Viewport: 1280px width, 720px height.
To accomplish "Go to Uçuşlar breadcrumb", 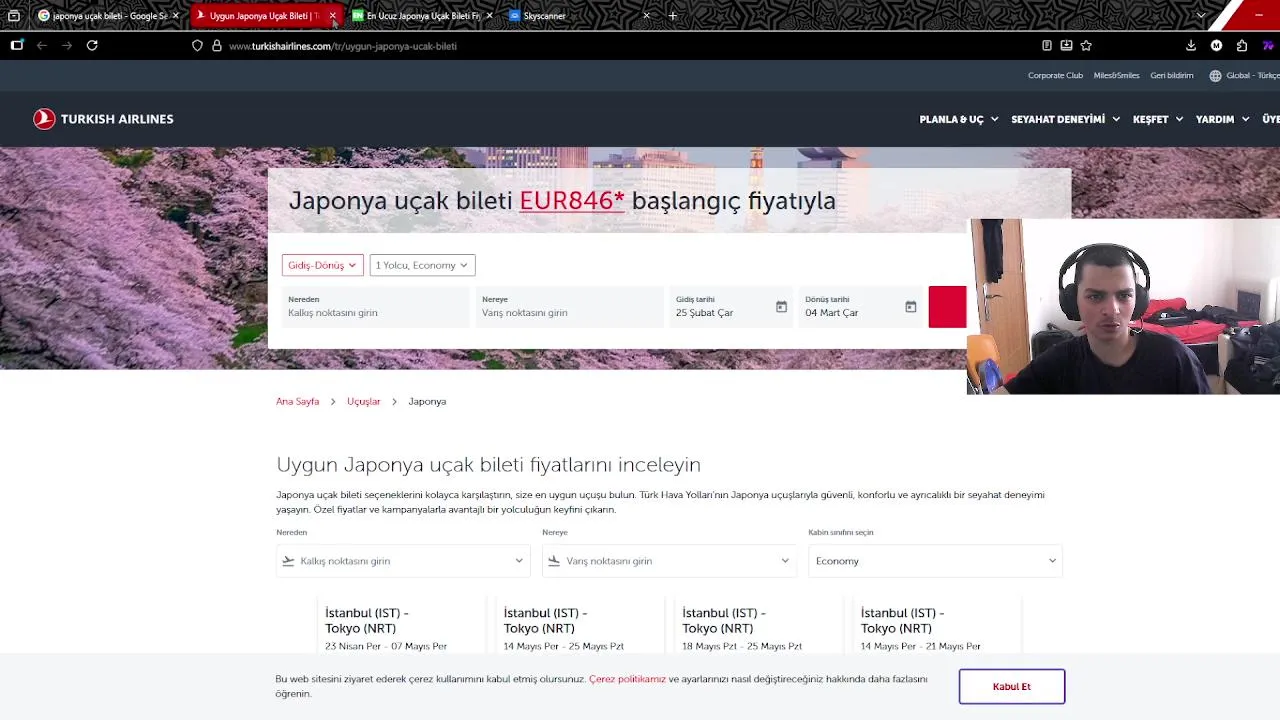I will (364, 401).
